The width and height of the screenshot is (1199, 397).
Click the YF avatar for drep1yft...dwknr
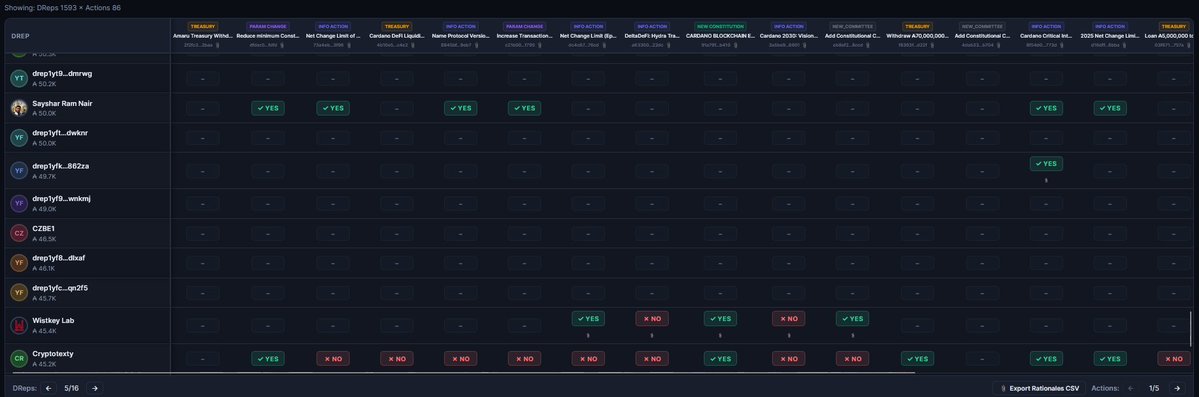(x=19, y=138)
